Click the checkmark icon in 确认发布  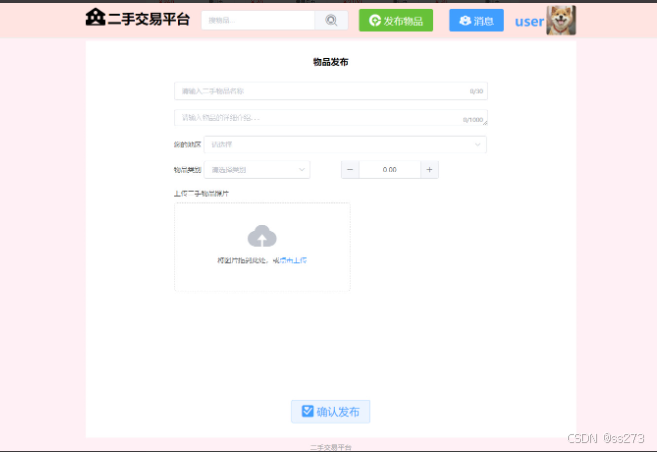coord(308,411)
